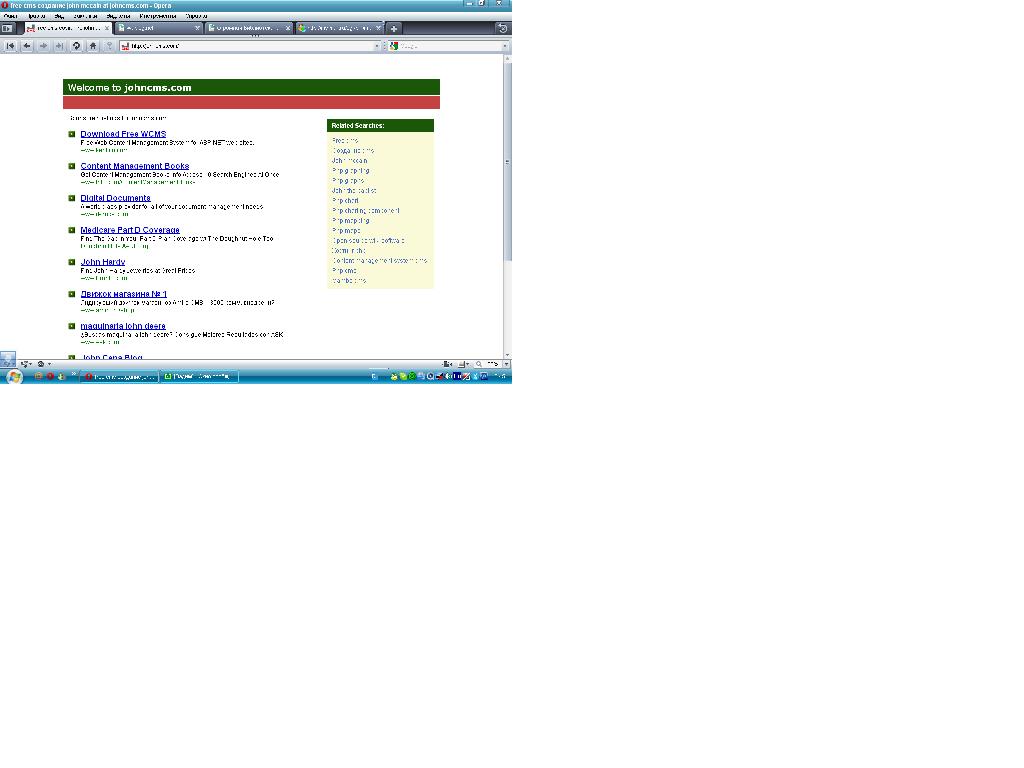Open the Справка menu
The image size is (1024, 768).
[x=197, y=16]
